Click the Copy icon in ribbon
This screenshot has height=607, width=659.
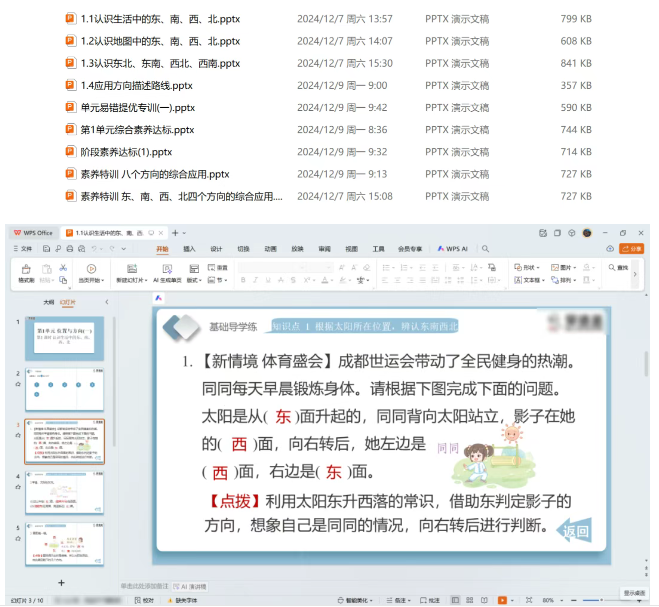coord(63,280)
